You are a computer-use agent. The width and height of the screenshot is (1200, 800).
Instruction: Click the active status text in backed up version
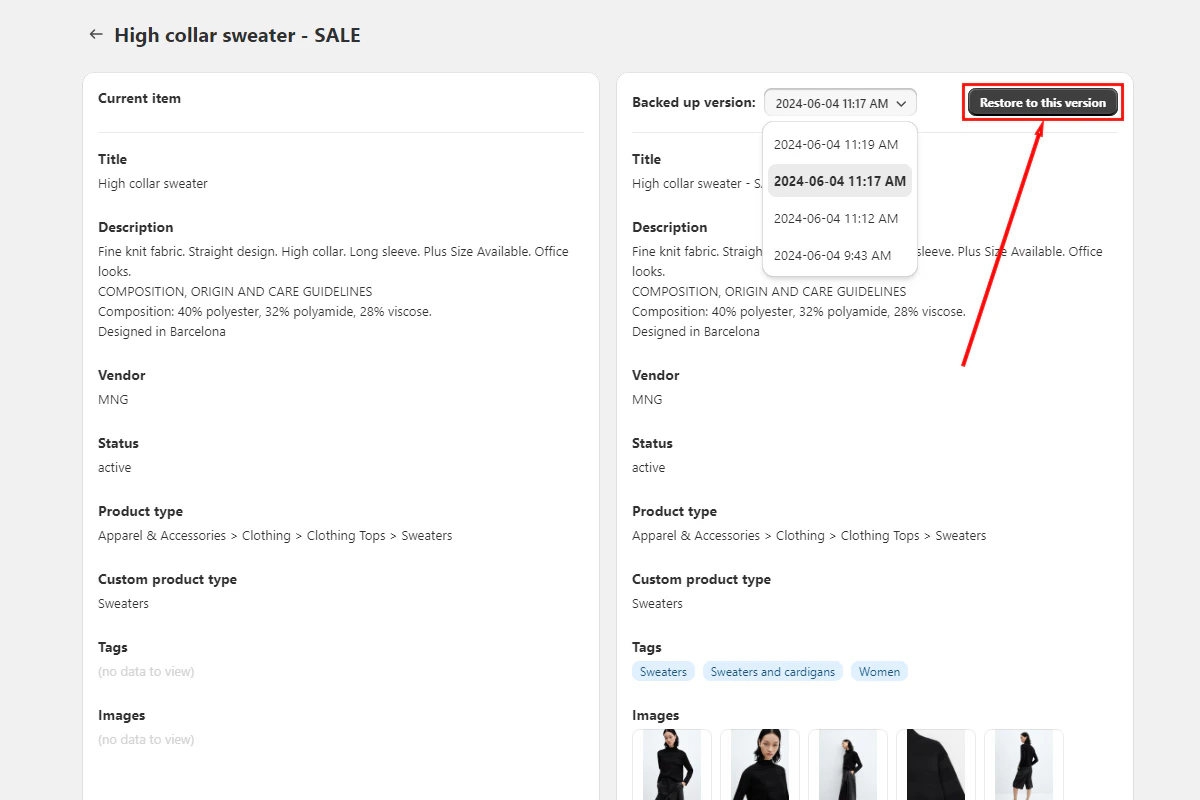tap(647, 467)
